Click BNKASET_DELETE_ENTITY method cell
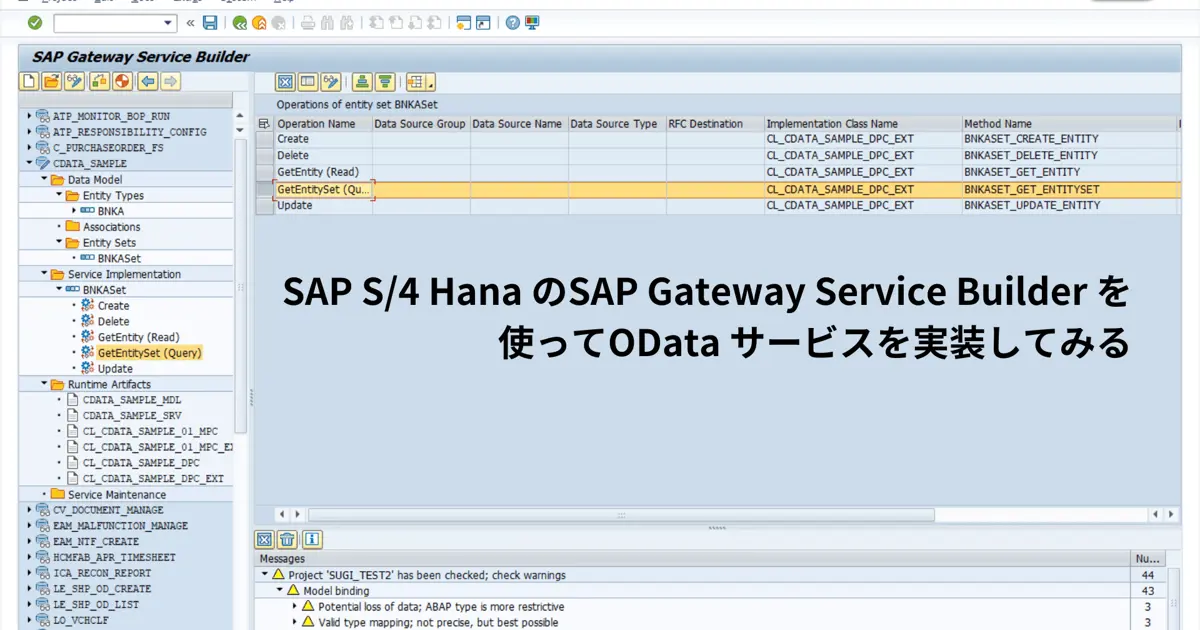Screen dimensions: 1200x630 1069,155
